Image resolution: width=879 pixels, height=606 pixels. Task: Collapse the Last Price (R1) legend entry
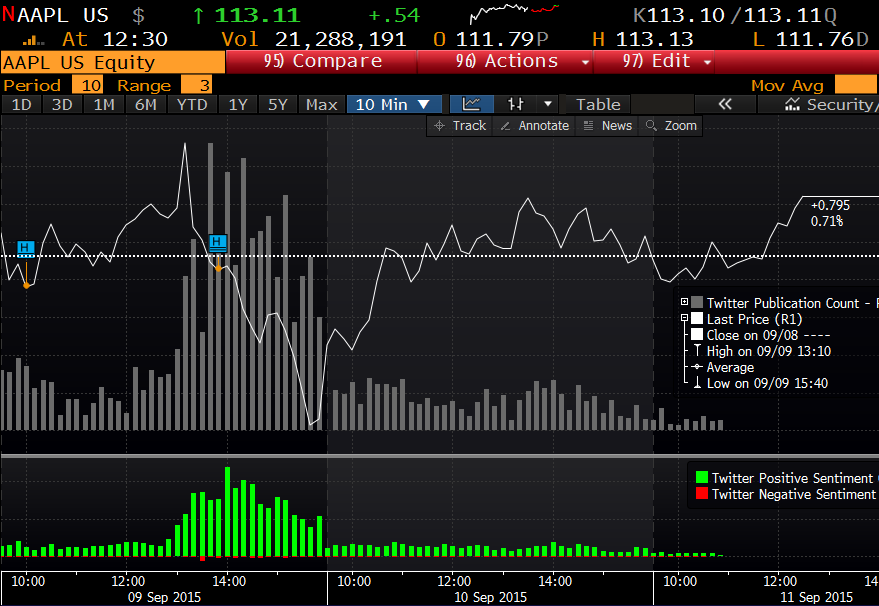pos(684,318)
